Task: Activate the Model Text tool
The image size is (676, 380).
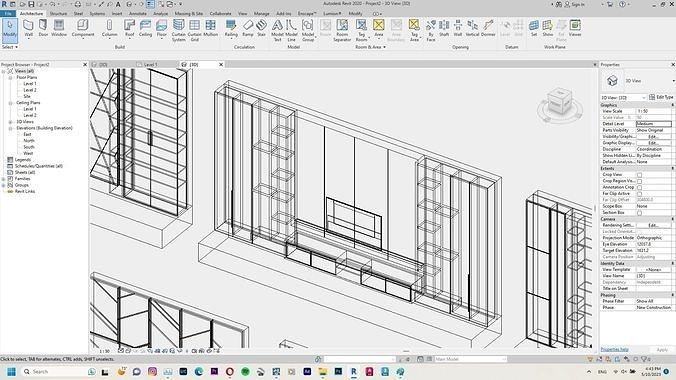Action: [x=277, y=30]
